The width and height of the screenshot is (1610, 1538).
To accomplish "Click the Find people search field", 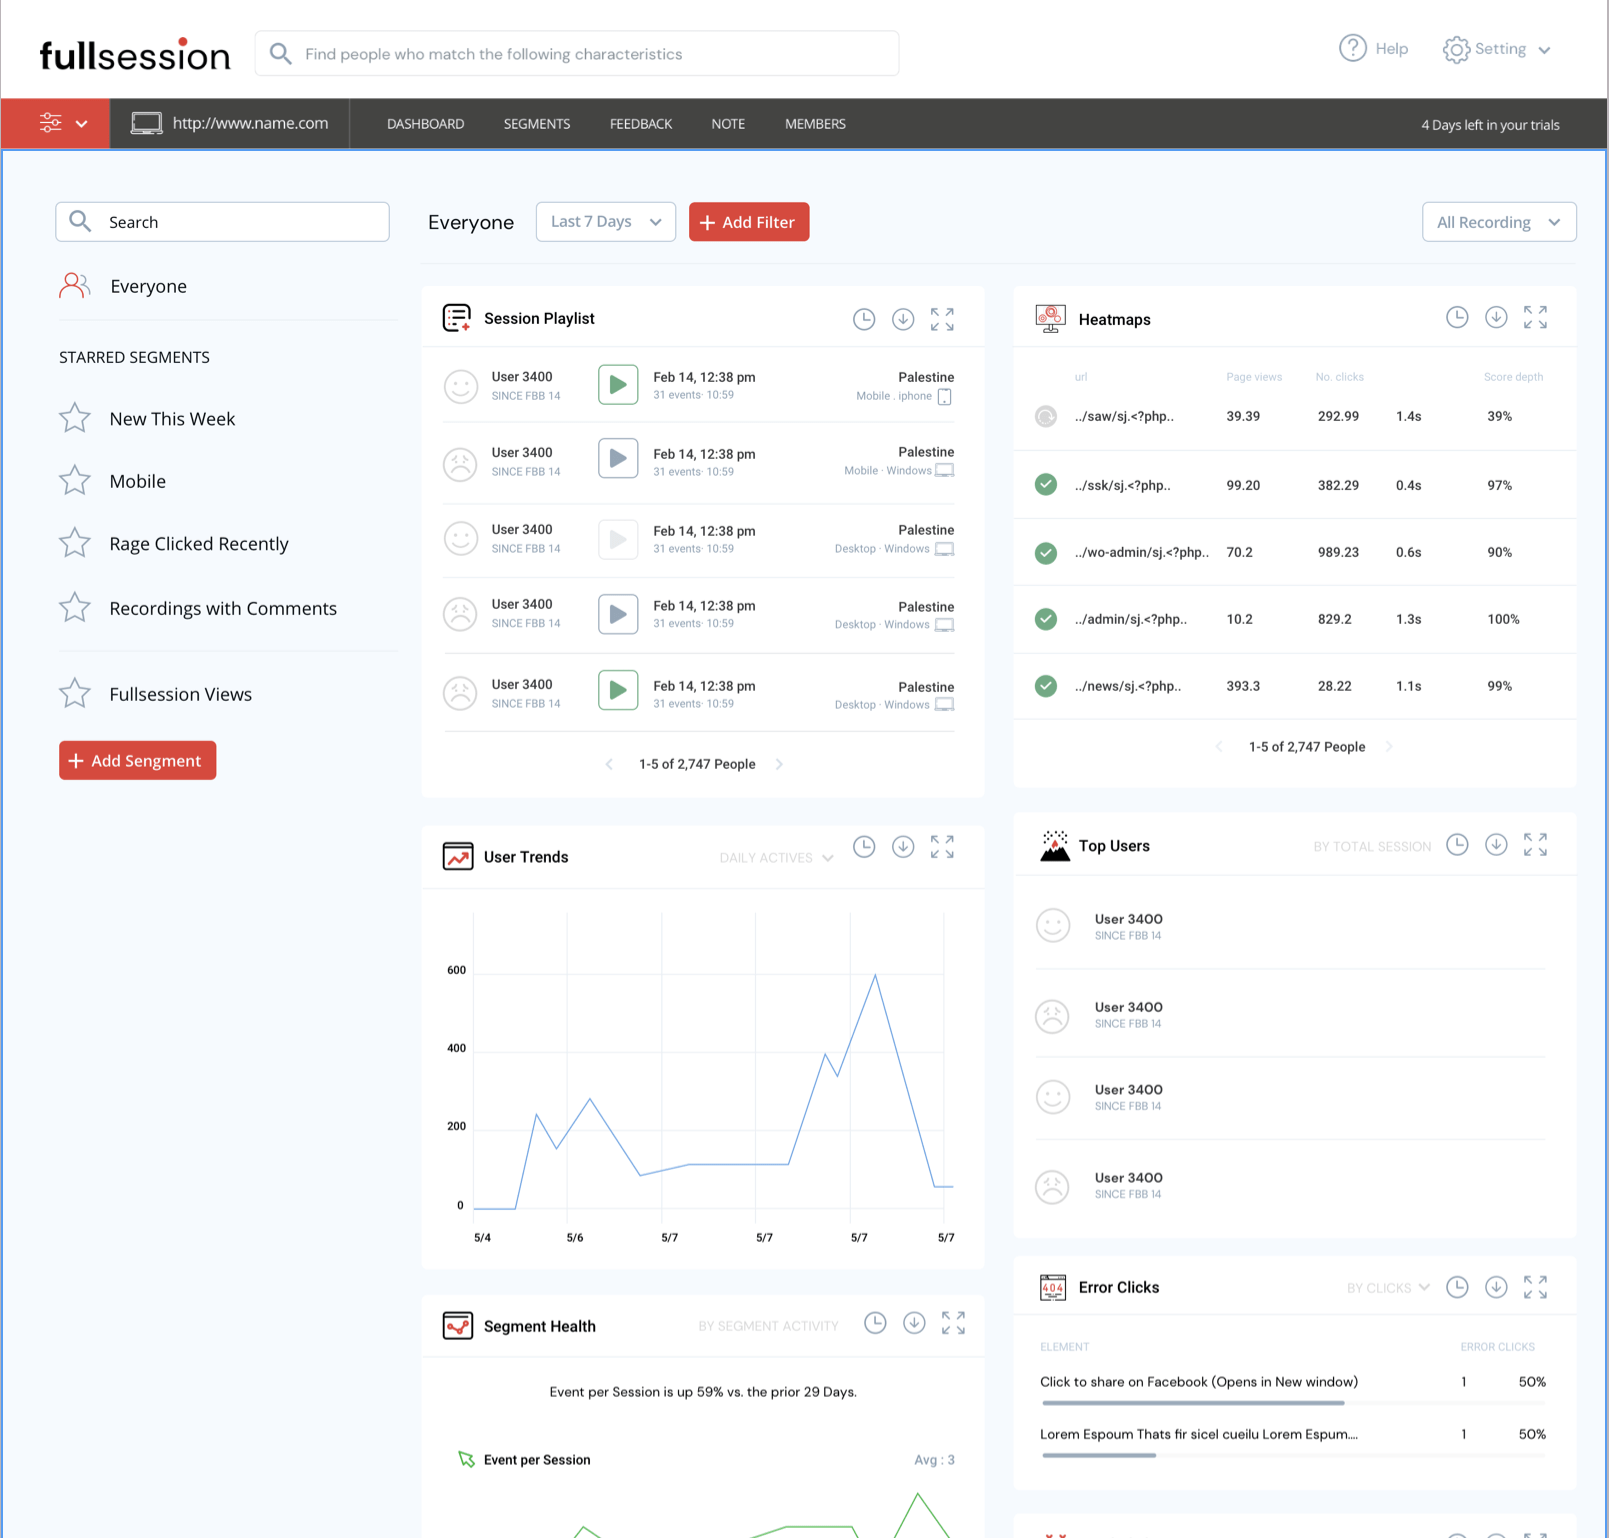I will click(x=577, y=54).
